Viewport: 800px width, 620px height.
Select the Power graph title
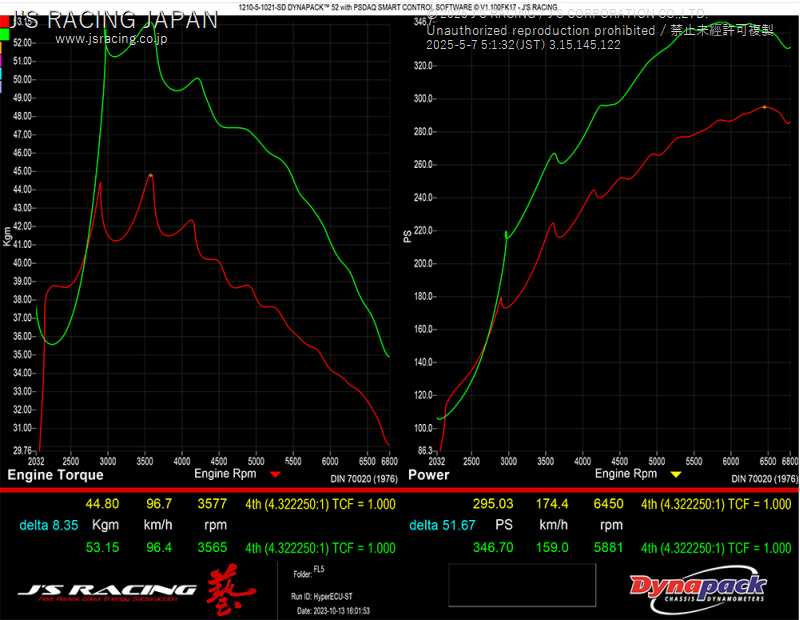[x=429, y=476]
